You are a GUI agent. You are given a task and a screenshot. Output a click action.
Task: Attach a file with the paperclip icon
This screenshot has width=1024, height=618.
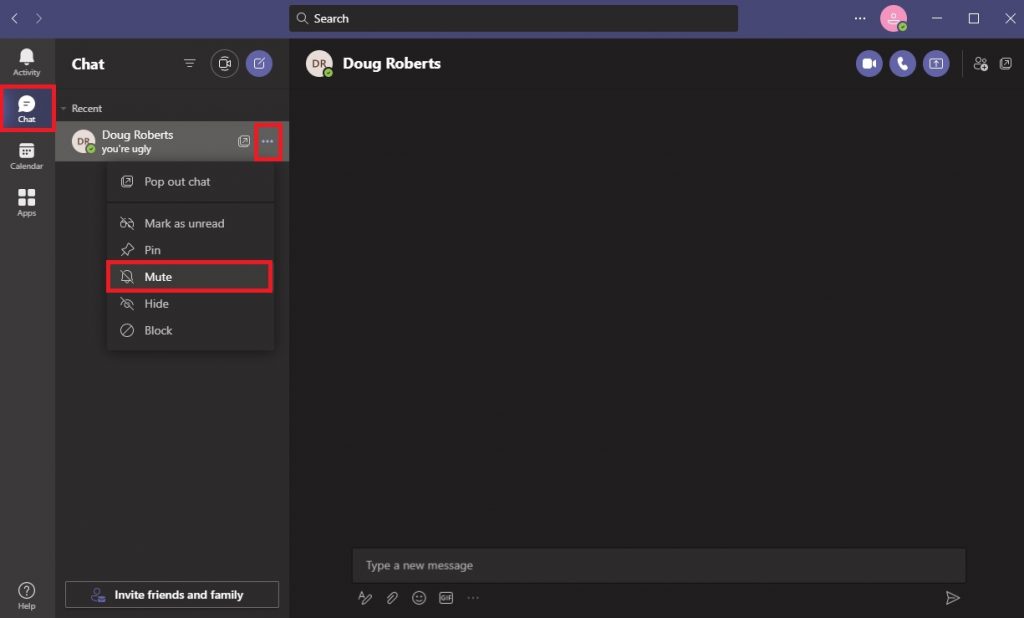(392, 598)
